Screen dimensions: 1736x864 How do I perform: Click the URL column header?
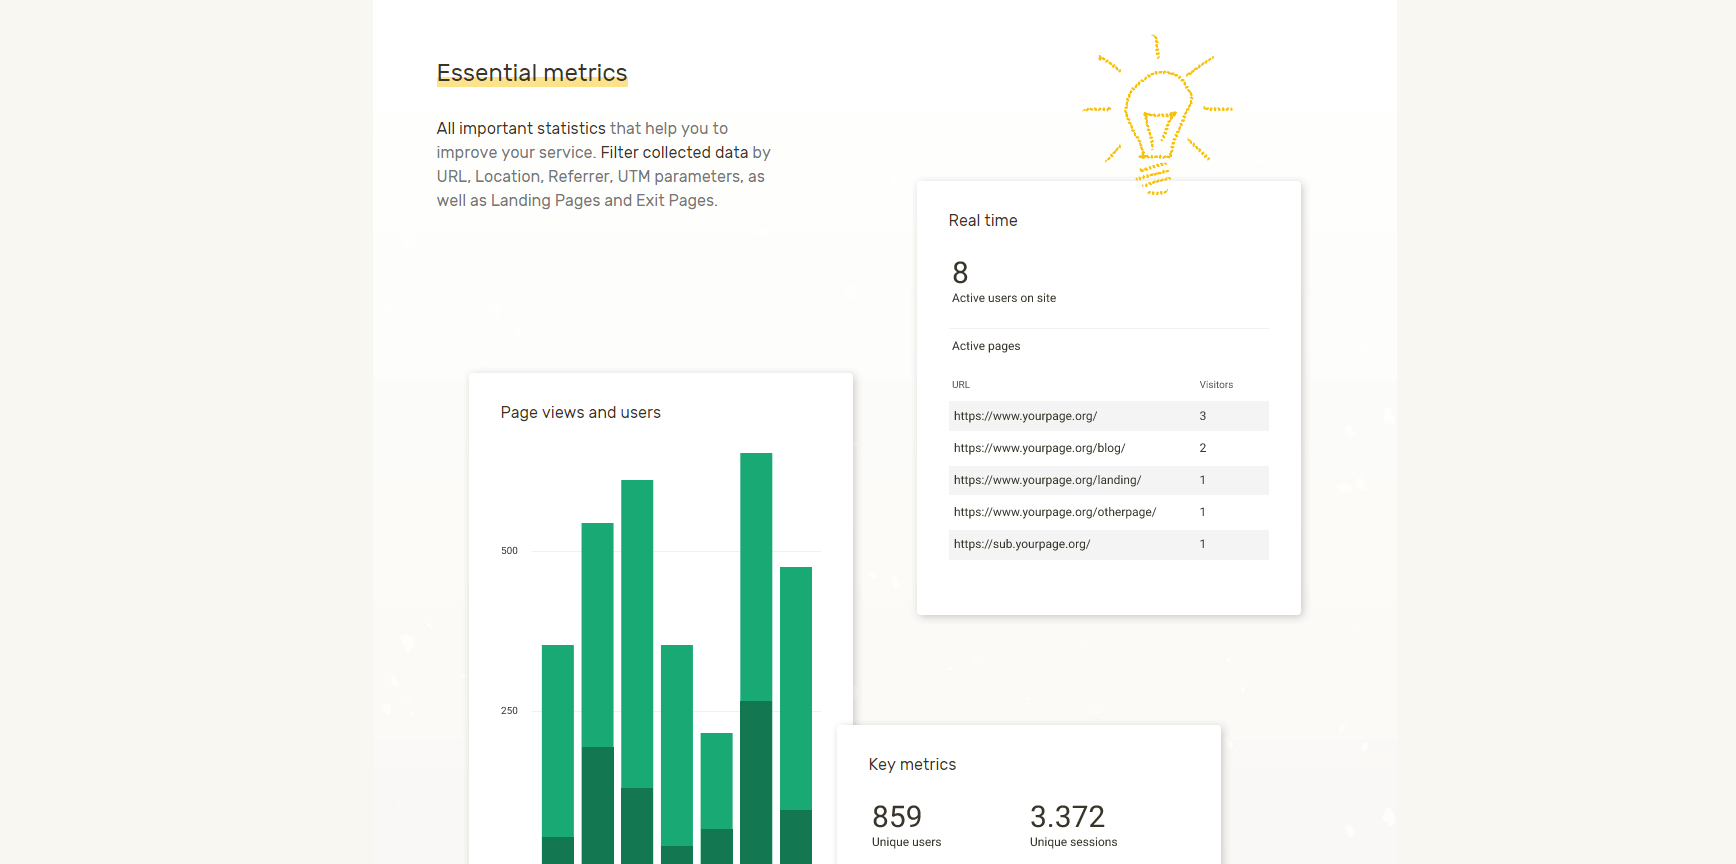(961, 385)
